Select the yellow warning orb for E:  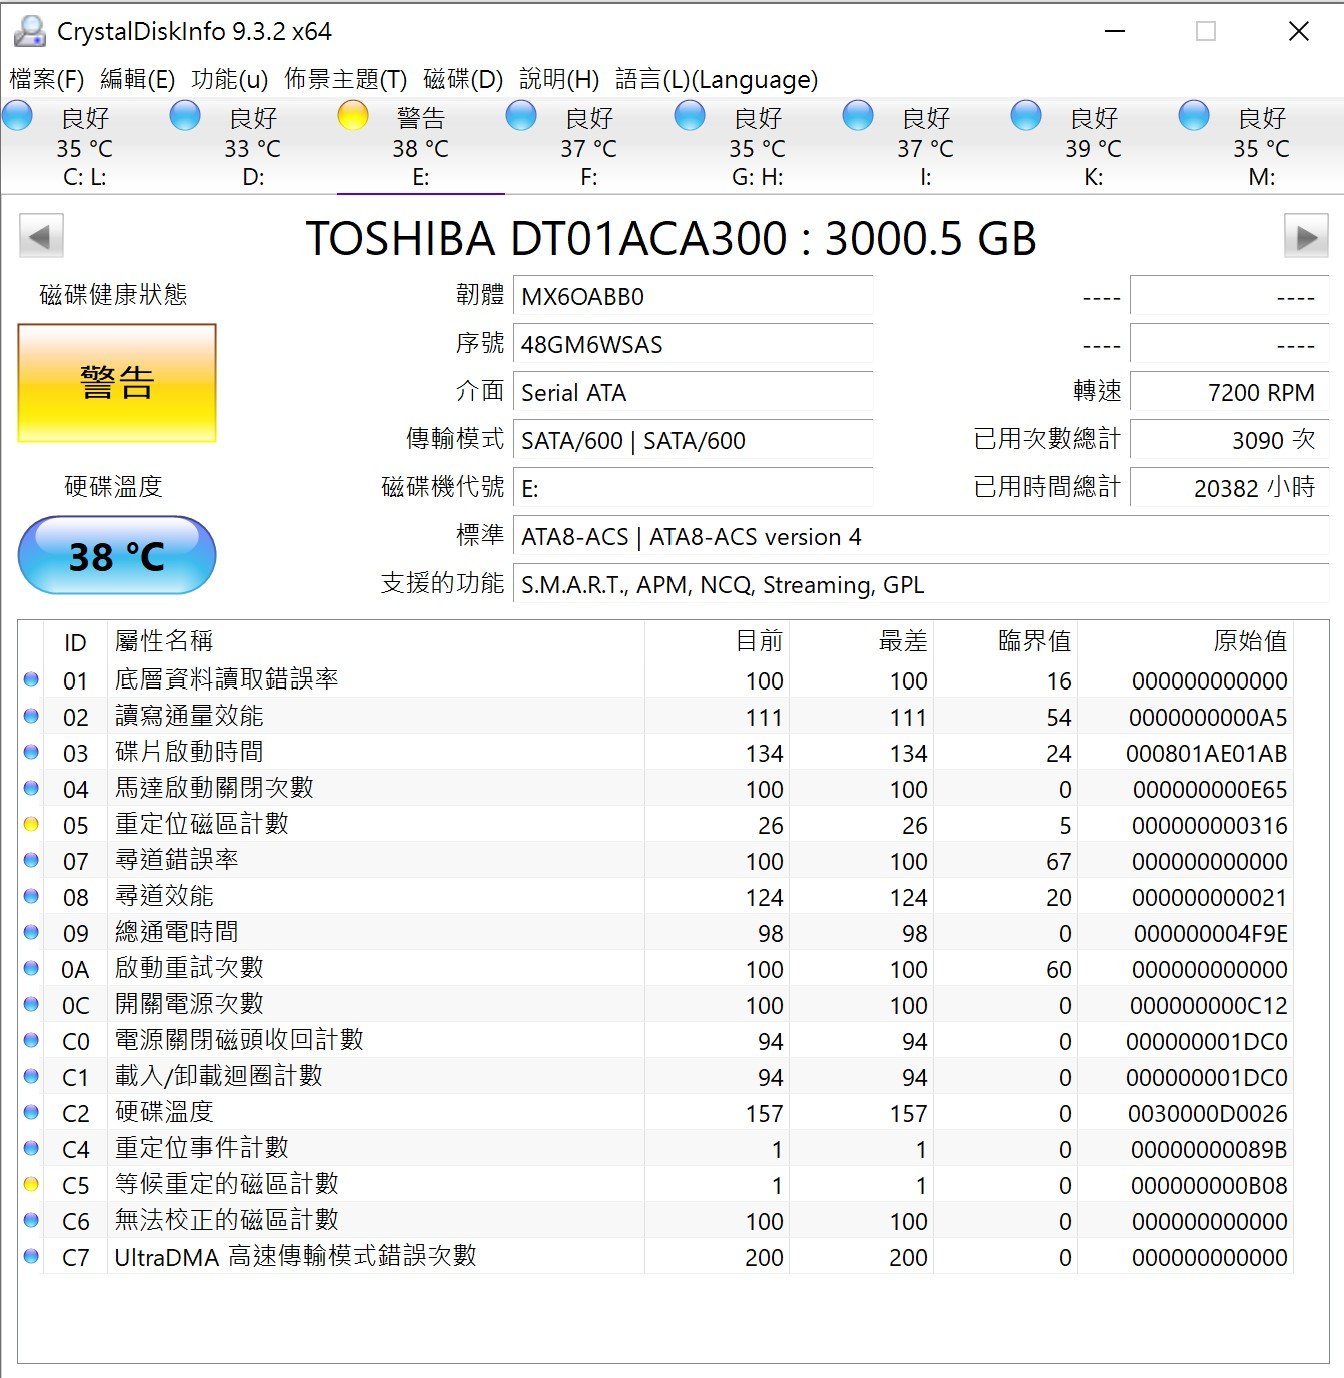coord(353,116)
